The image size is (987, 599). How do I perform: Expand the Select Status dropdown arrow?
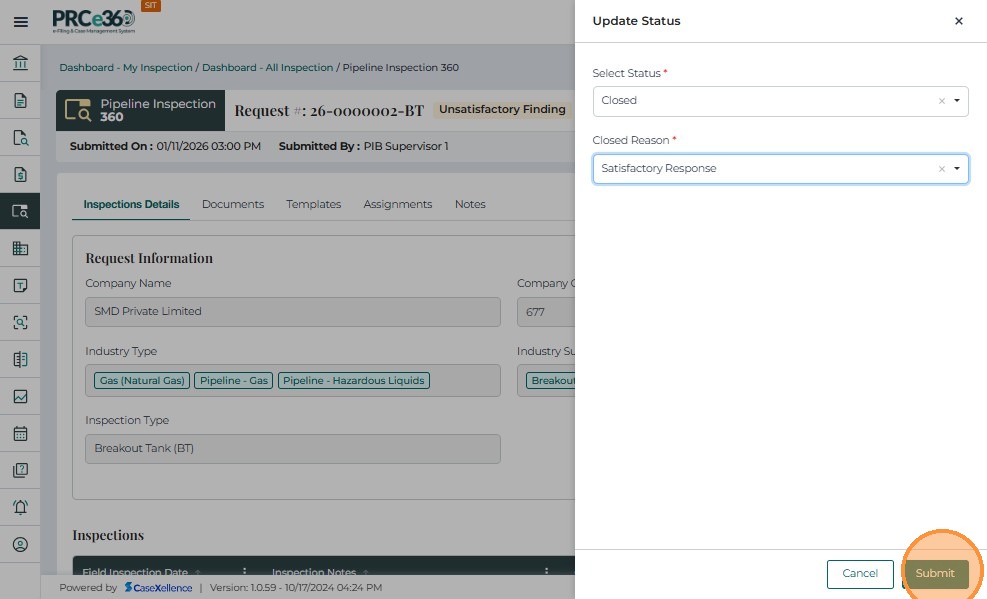click(957, 101)
